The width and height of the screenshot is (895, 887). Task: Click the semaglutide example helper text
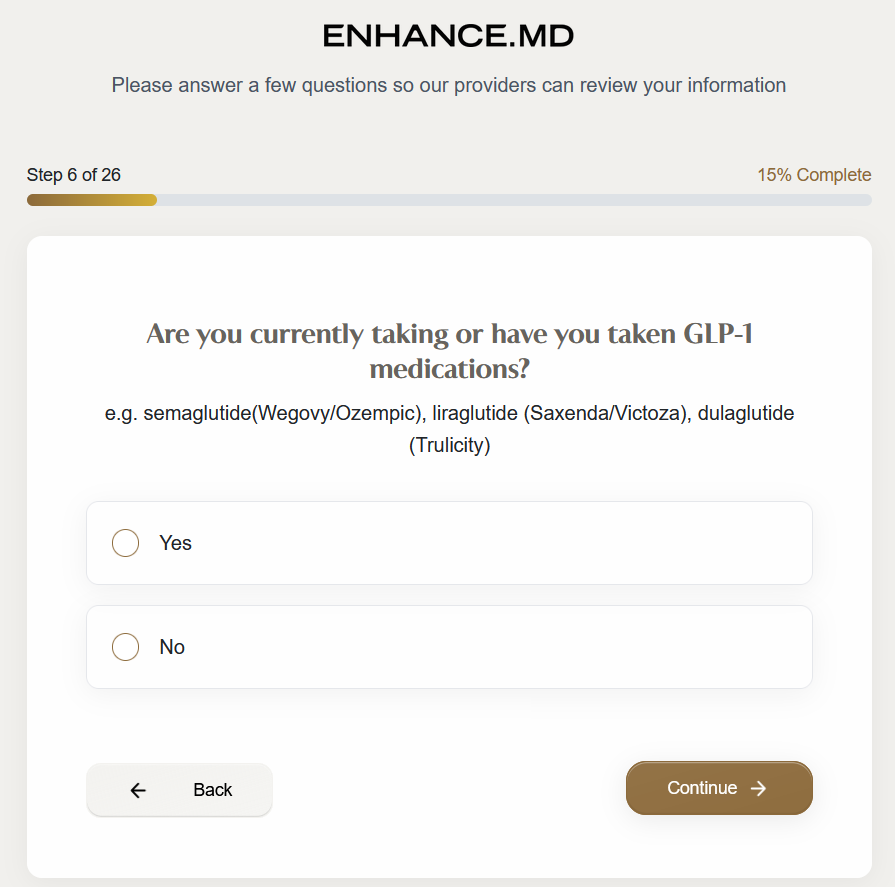(449, 413)
